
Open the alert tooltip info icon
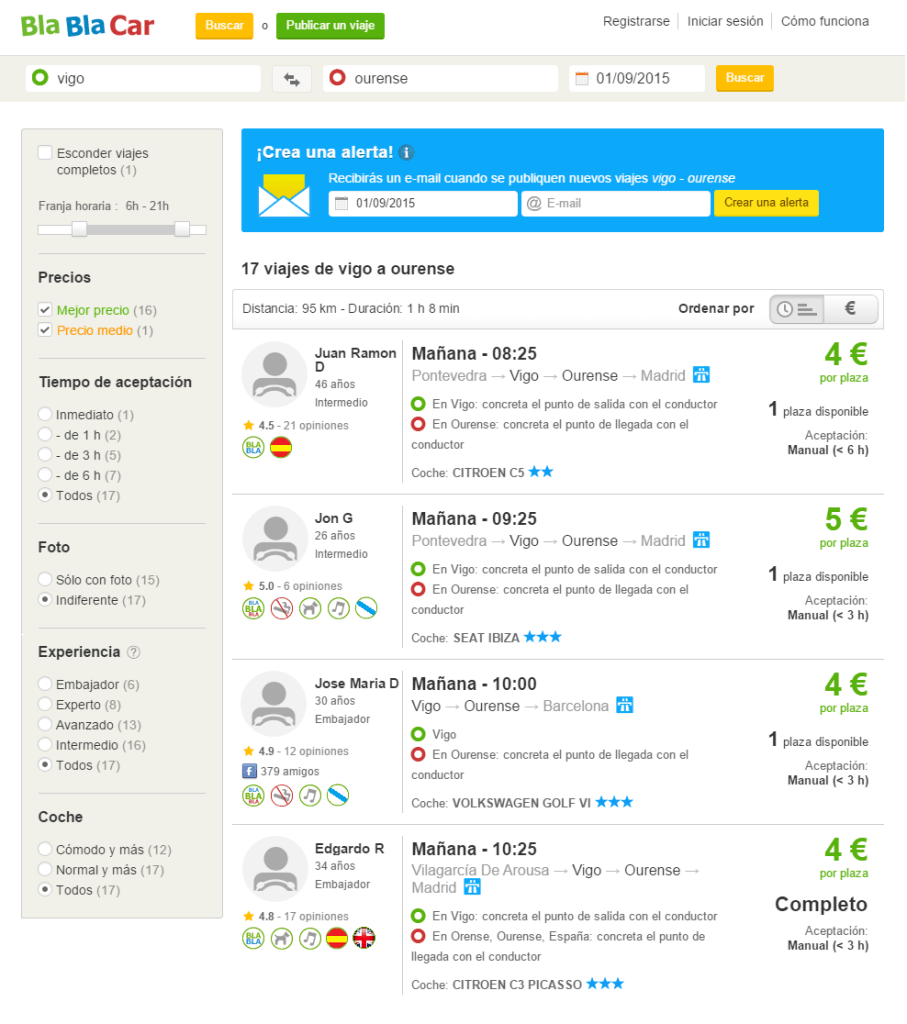click(408, 152)
